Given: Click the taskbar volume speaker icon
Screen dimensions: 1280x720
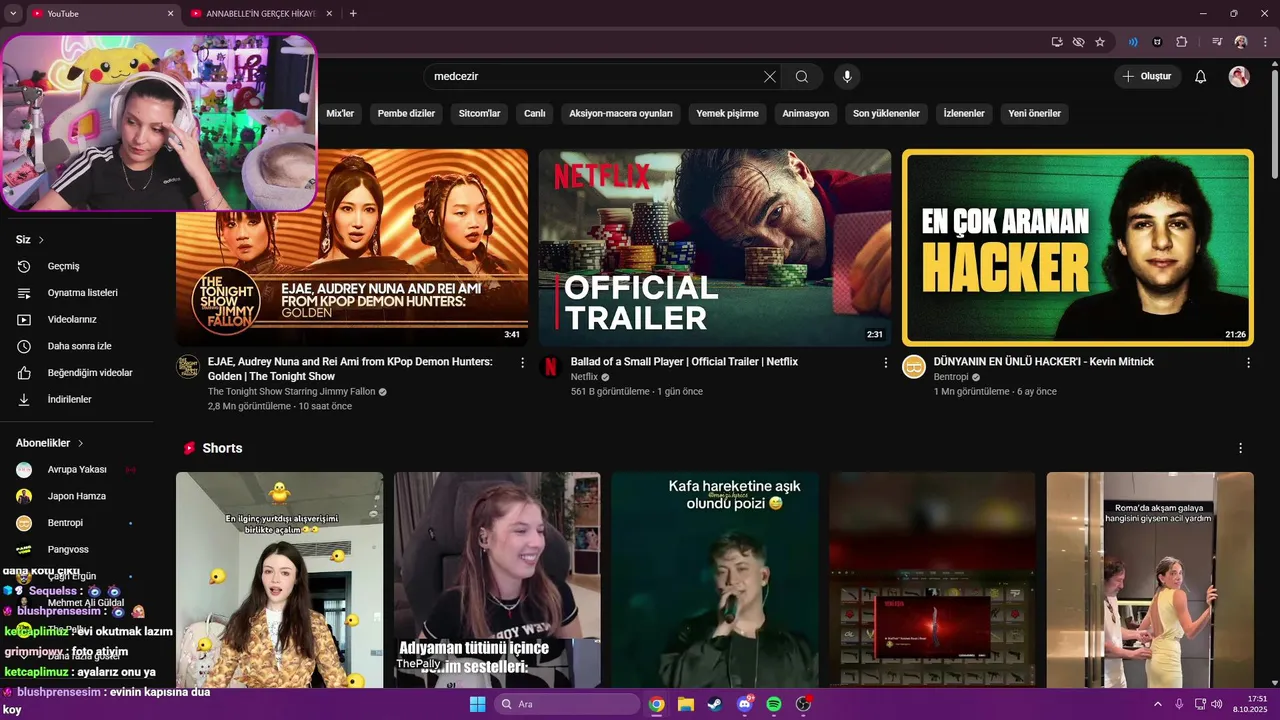Looking at the screenshot, I should tap(1217, 704).
